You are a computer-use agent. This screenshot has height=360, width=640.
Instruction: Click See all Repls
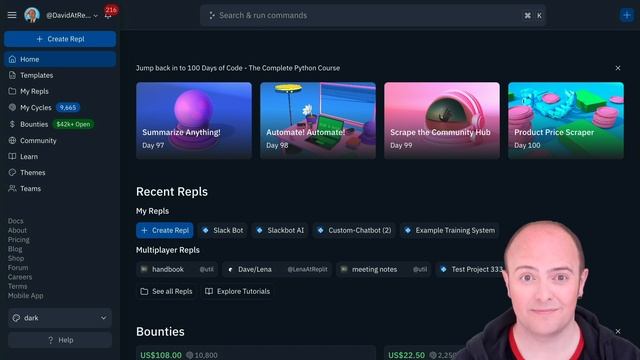167,291
